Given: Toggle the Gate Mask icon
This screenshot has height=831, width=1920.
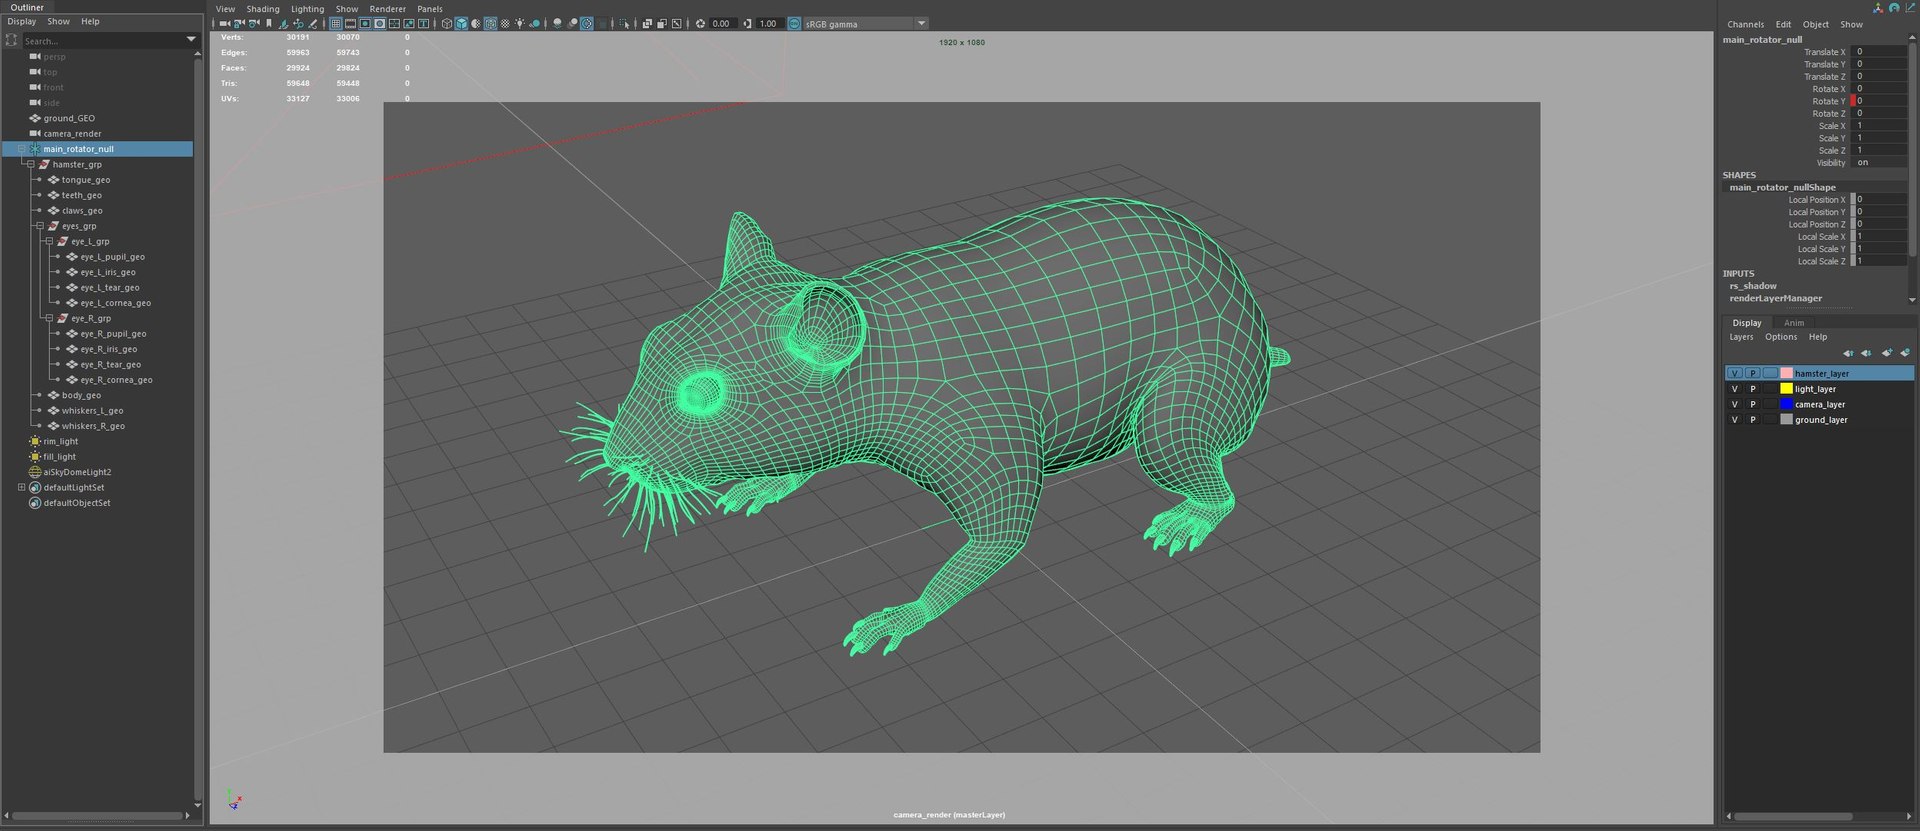Looking at the screenshot, I should pyautogui.click(x=379, y=23).
